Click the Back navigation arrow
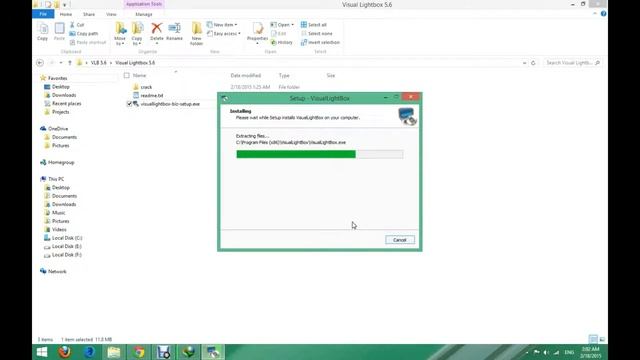 [x=40, y=63]
